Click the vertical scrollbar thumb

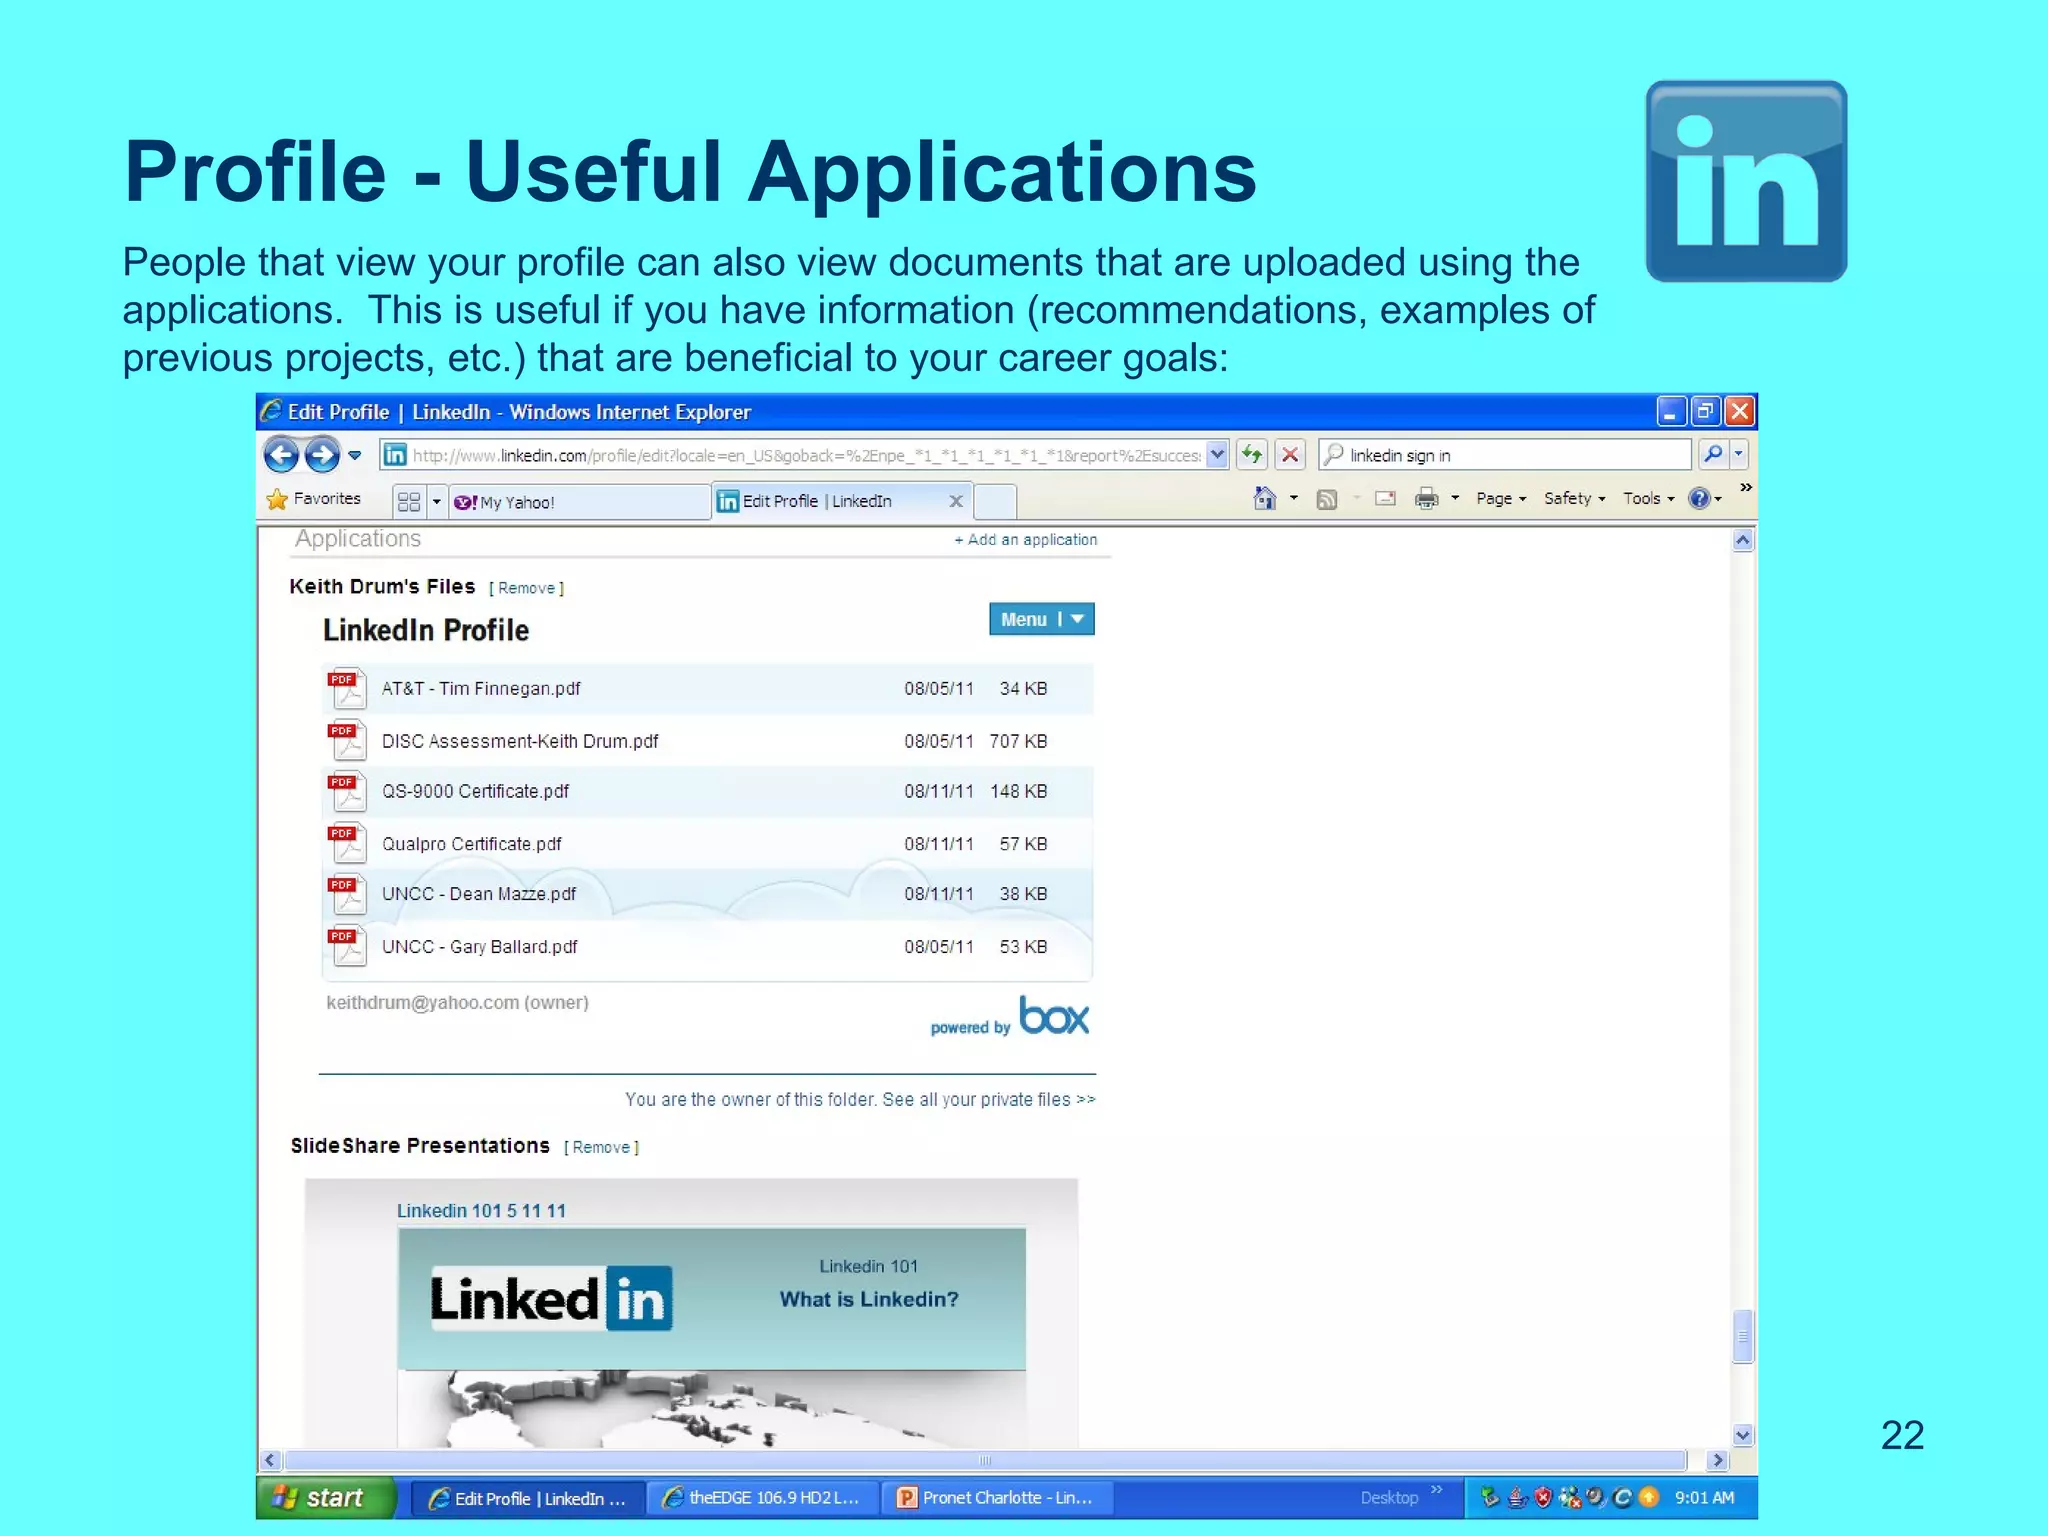[x=1743, y=1336]
